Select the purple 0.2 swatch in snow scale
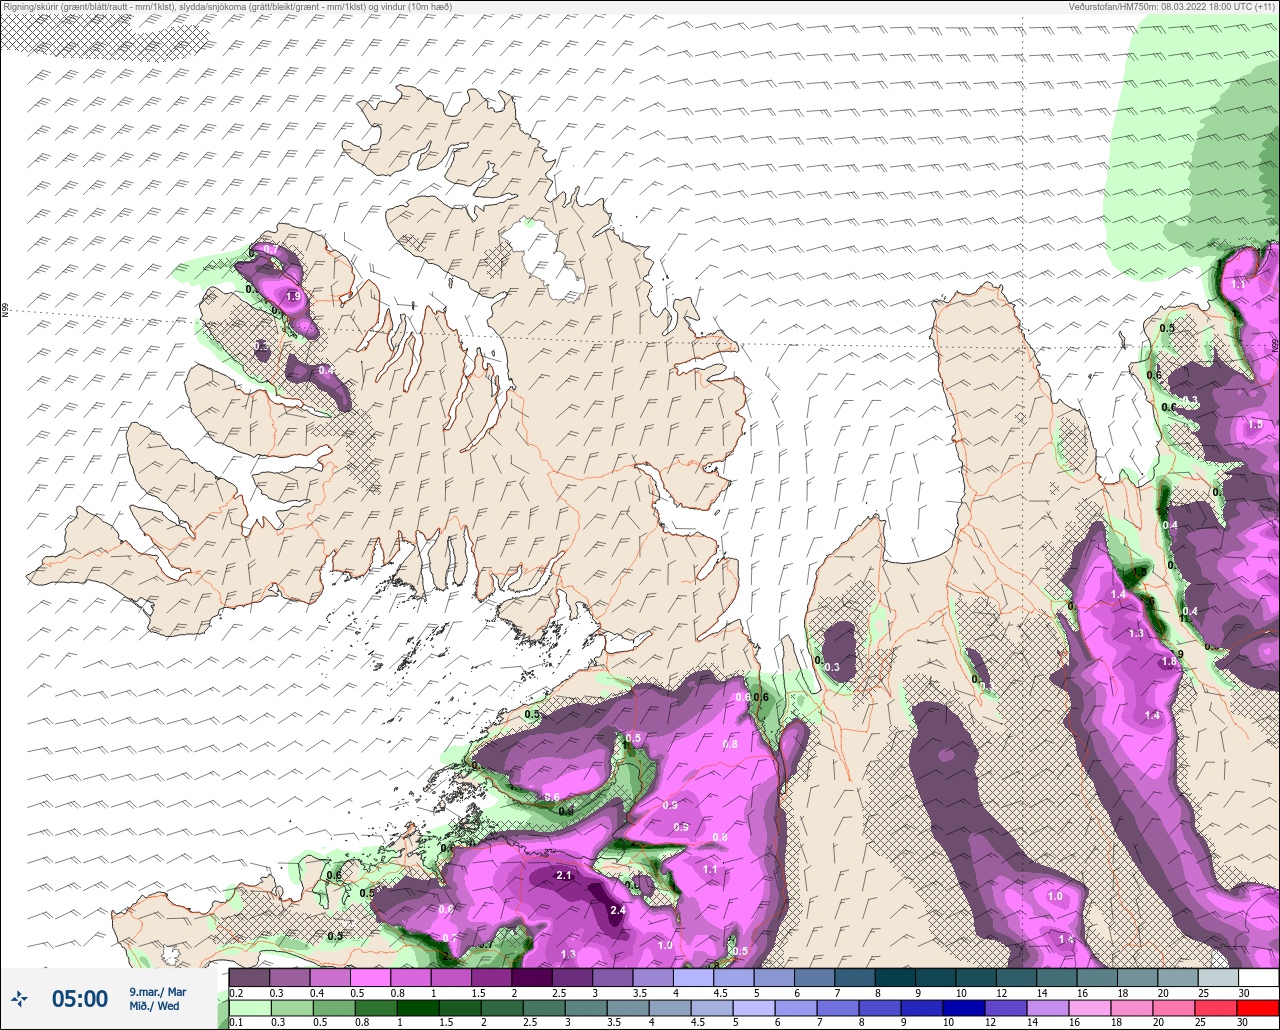This screenshot has width=1280, height=1030. click(249, 977)
